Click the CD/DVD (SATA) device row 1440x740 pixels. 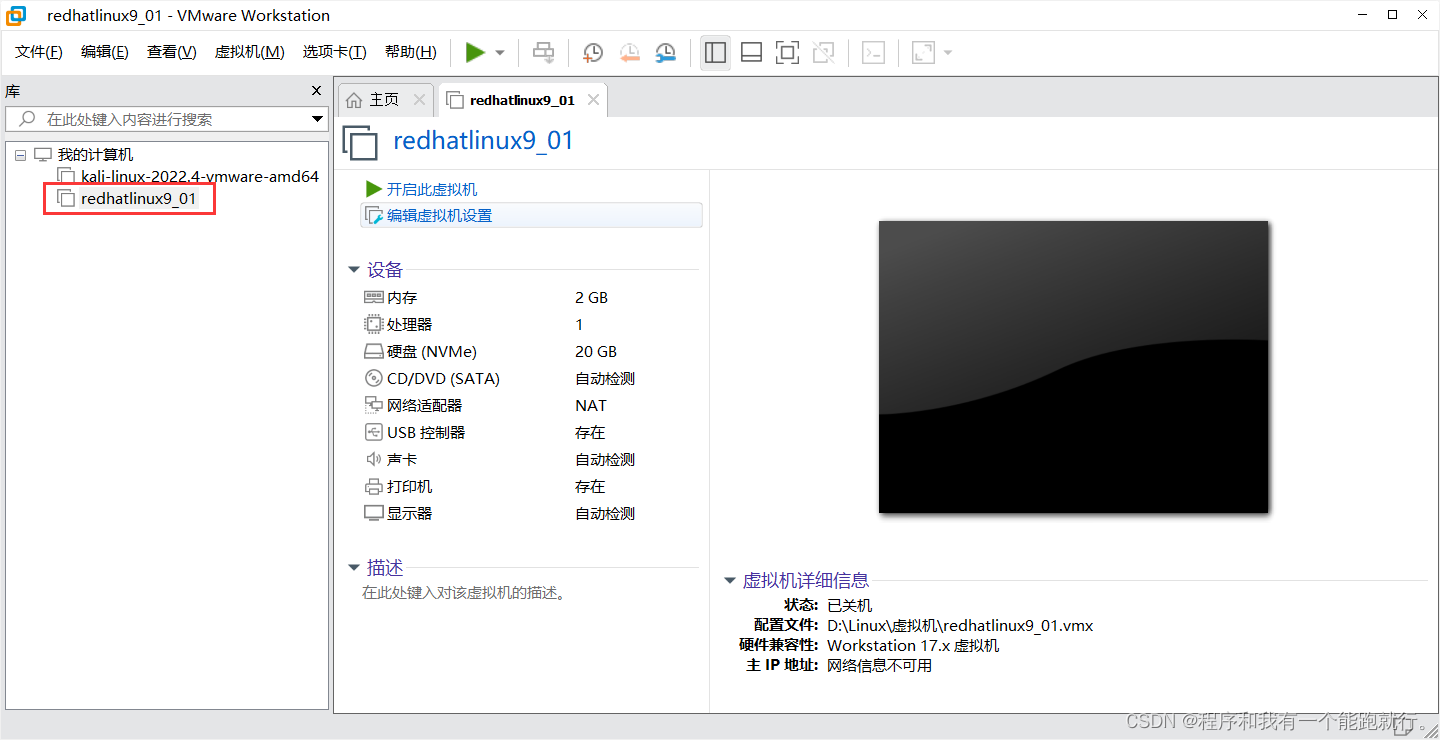(530, 379)
